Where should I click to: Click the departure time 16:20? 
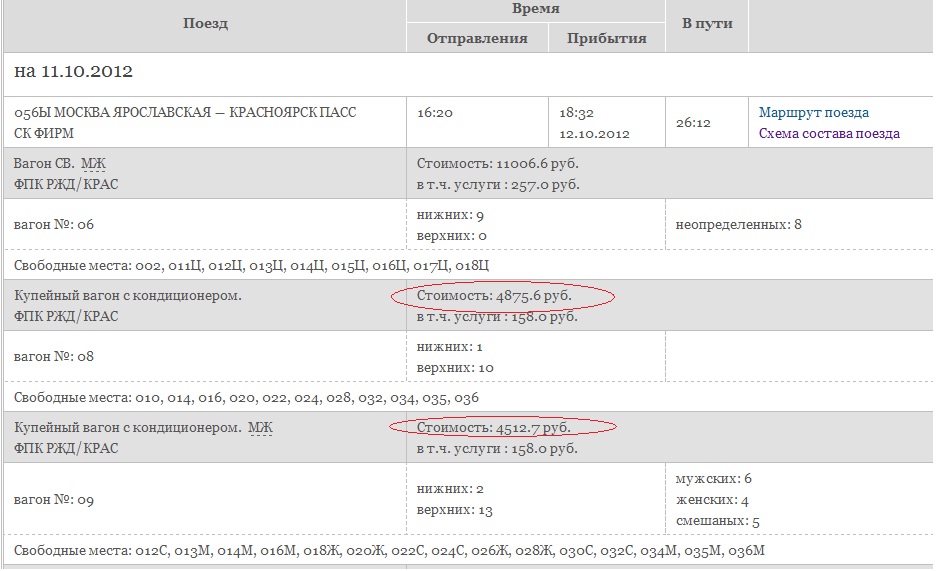tap(435, 113)
